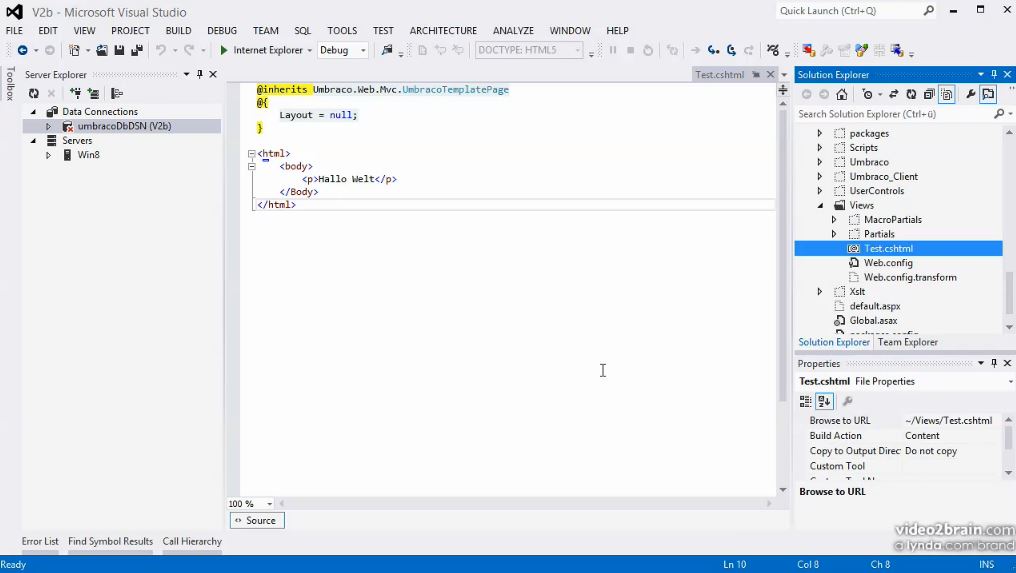Toggle pin on the Test.cshtml tab

click(756, 75)
